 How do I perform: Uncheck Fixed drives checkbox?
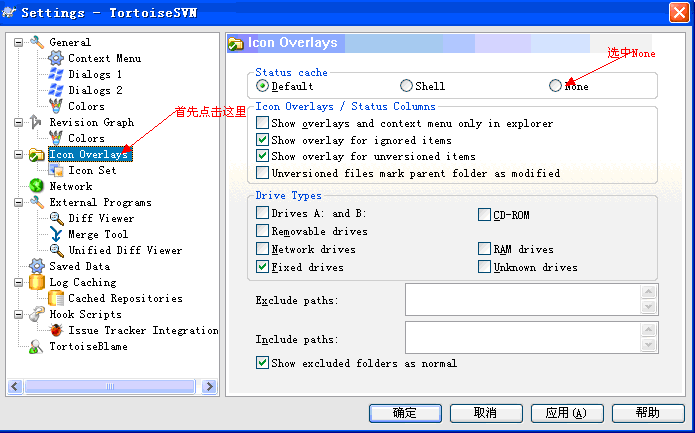point(262,266)
